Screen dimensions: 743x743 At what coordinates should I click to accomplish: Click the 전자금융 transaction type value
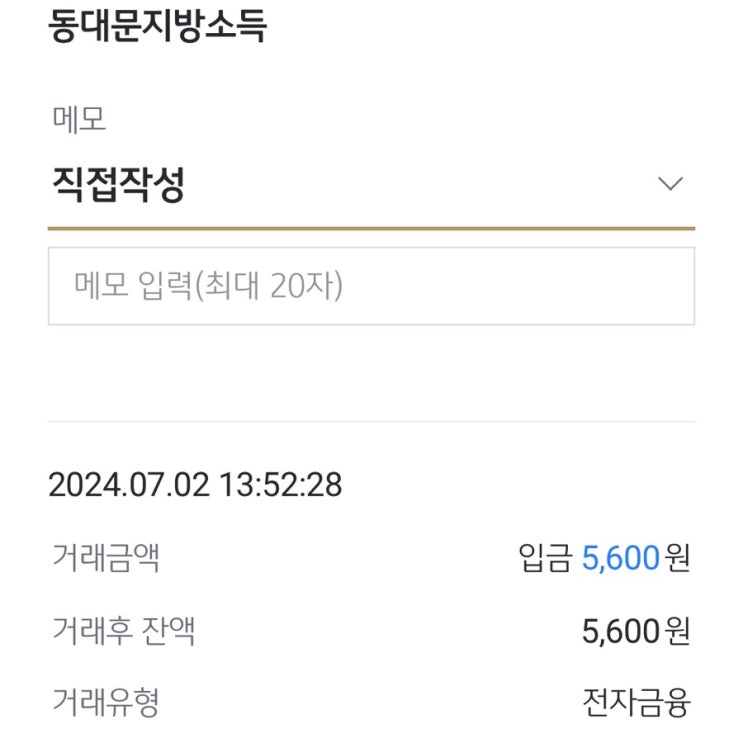pos(636,703)
